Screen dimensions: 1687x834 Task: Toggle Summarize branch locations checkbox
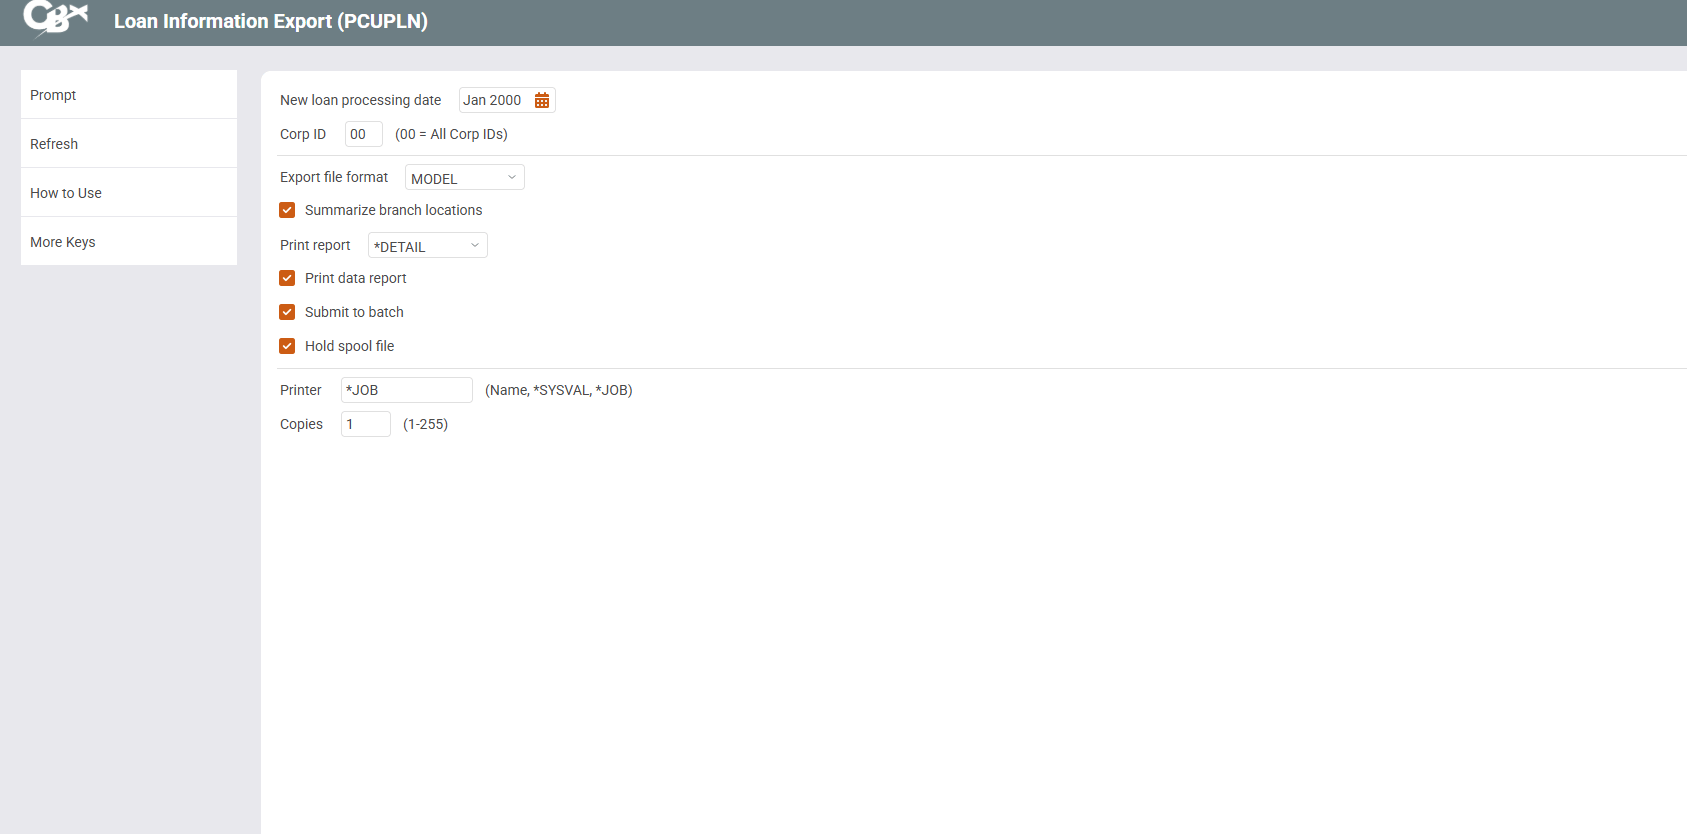[287, 210]
